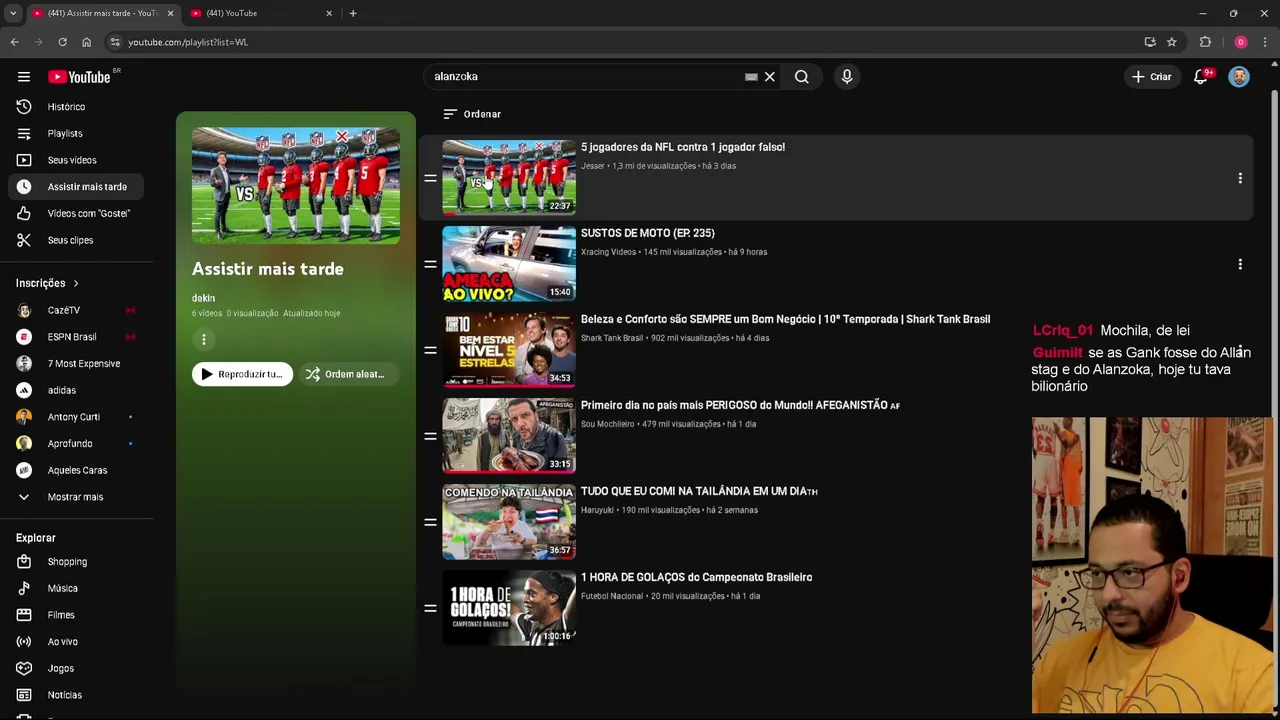
Task: Open Seus vídeos in the sidebar
Action: pyautogui.click(x=77, y=160)
